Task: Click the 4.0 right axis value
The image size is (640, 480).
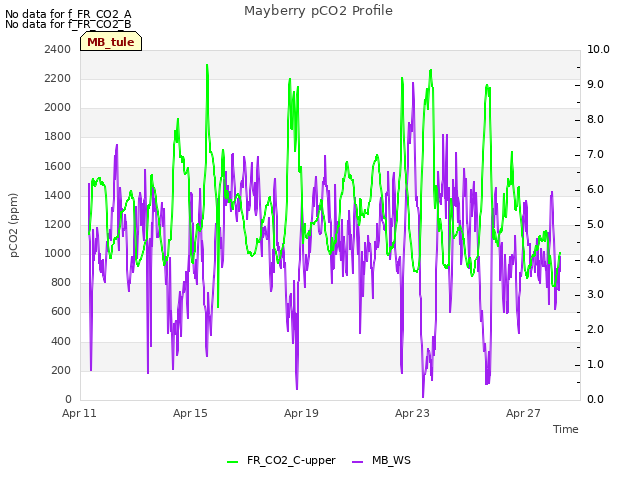Action: tap(595, 260)
